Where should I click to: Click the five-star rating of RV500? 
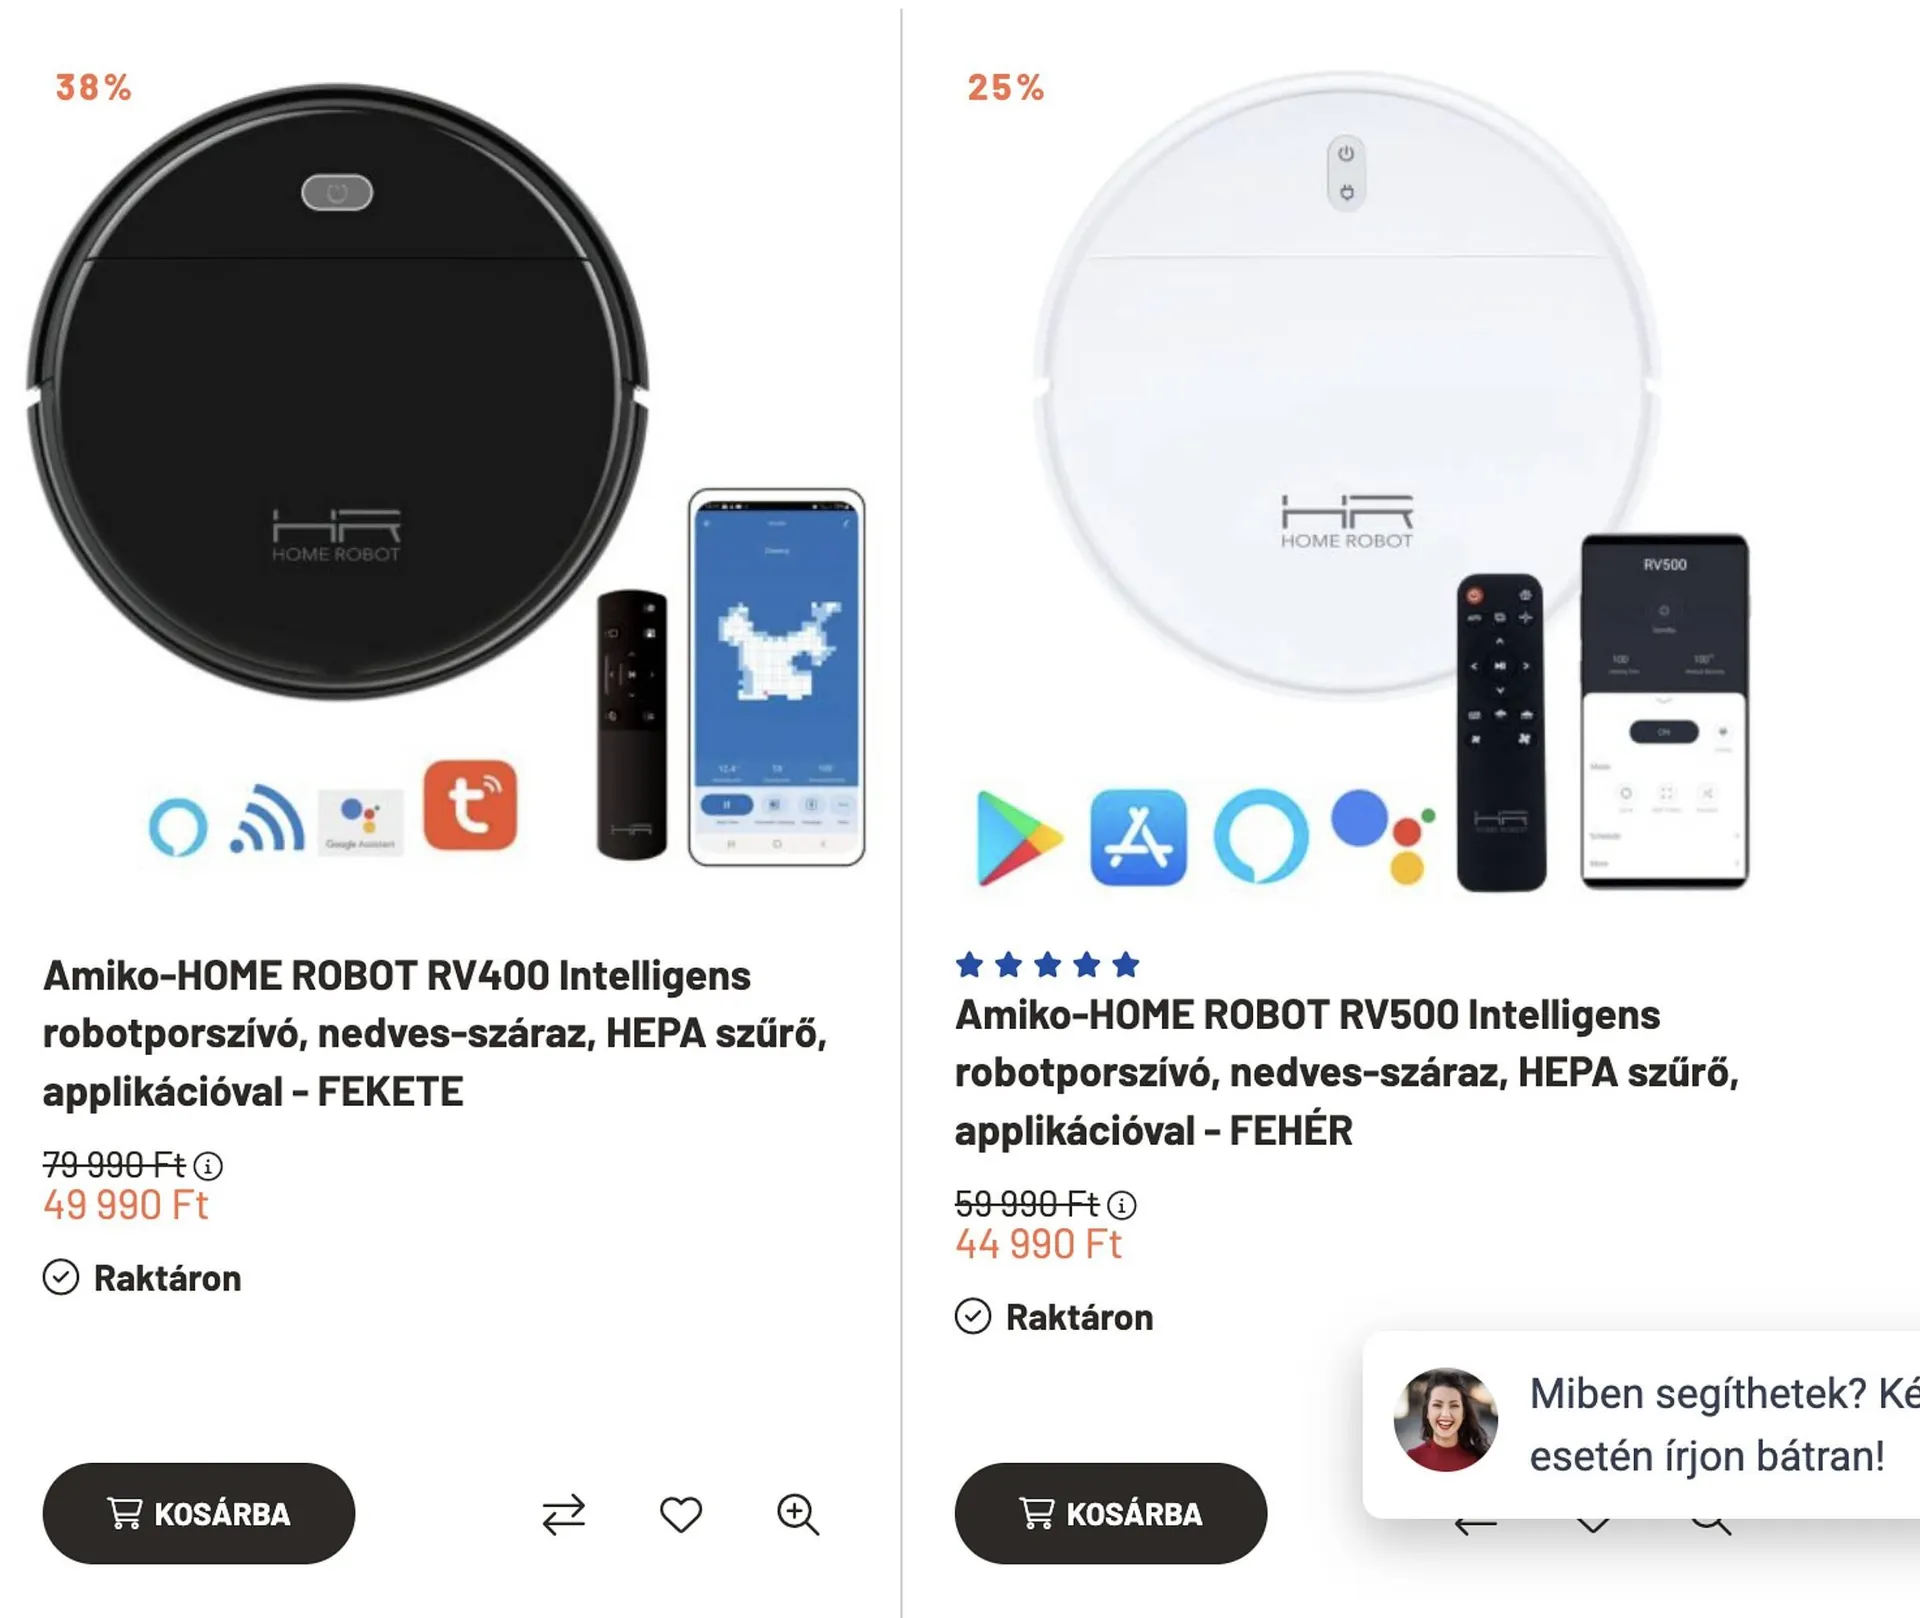pyautogui.click(x=1047, y=965)
